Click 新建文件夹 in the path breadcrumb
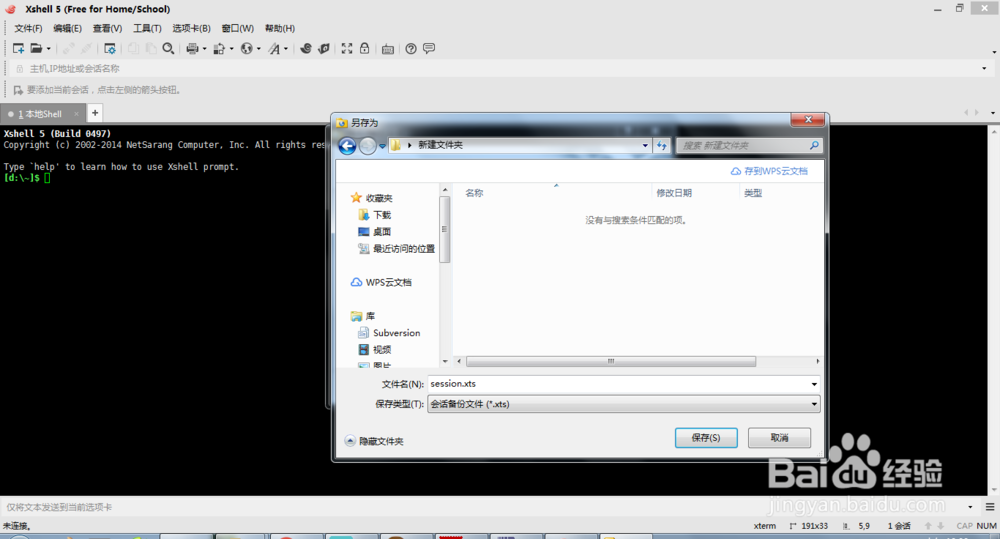The height and width of the screenshot is (539, 1000). coord(440,145)
